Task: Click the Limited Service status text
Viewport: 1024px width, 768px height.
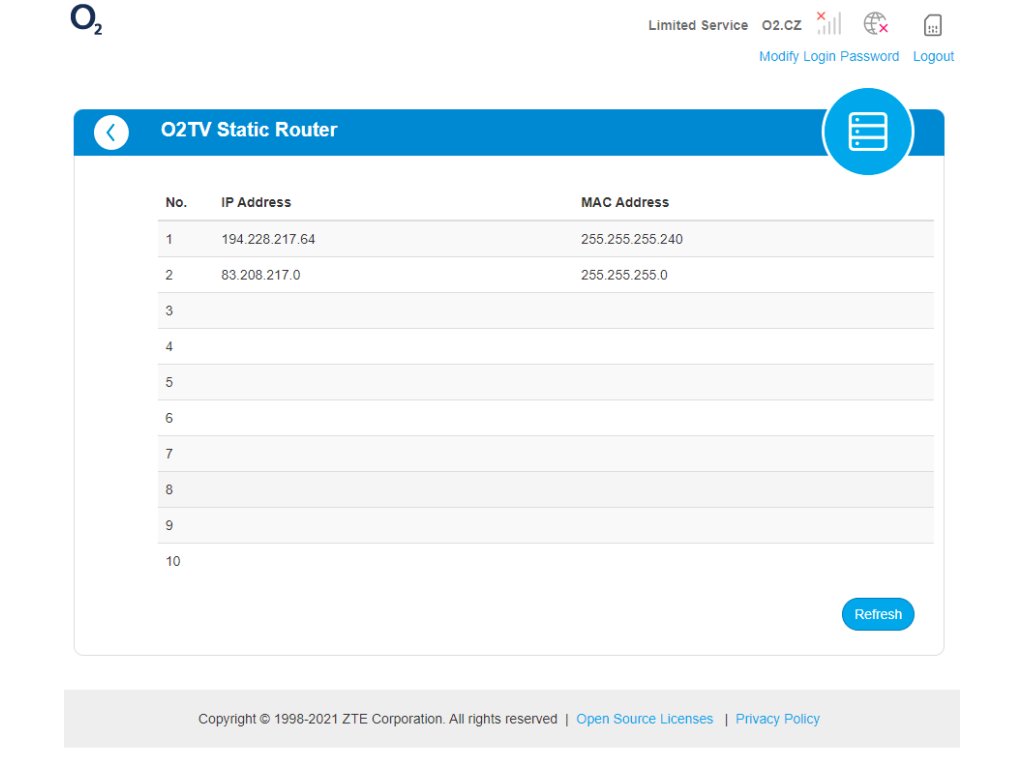Action: coord(698,25)
